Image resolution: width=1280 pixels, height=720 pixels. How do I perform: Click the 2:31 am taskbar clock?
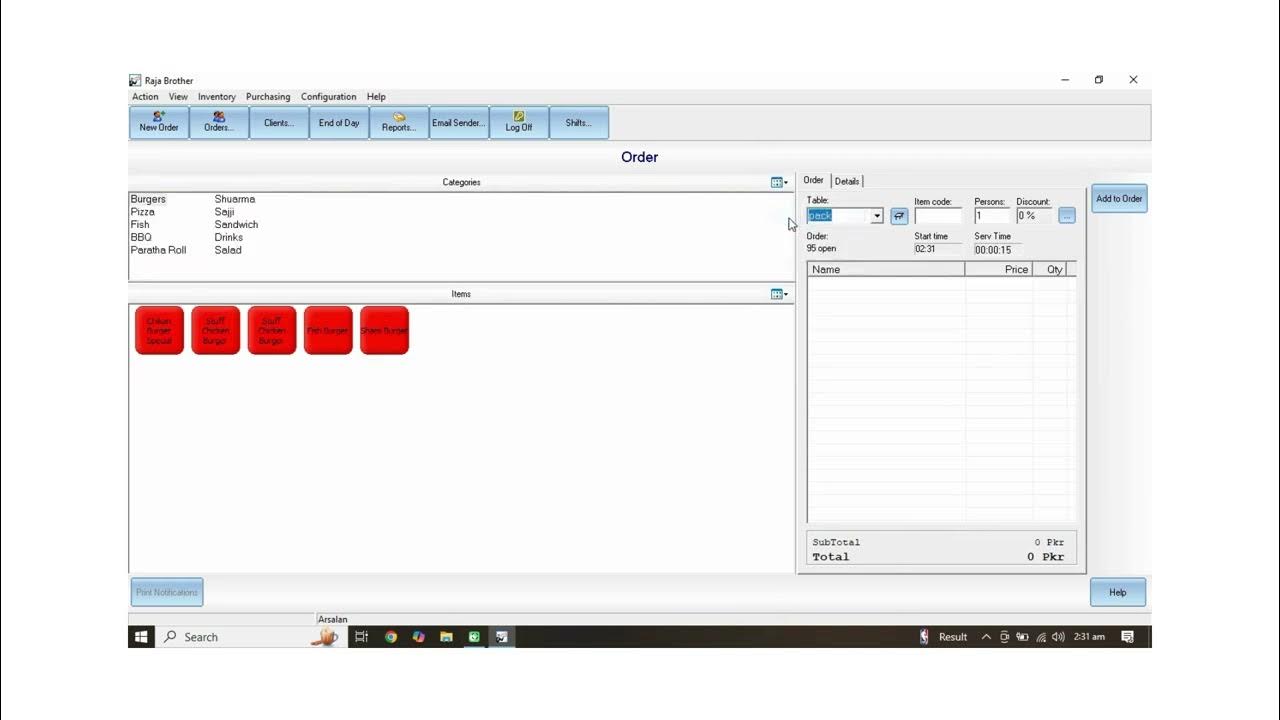click(x=1089, y=637)
